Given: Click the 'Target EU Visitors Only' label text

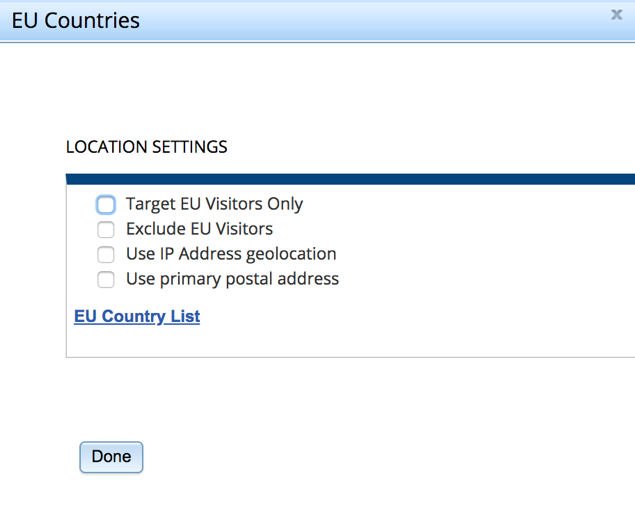Looking at the screenshot, I should point(214,204).
